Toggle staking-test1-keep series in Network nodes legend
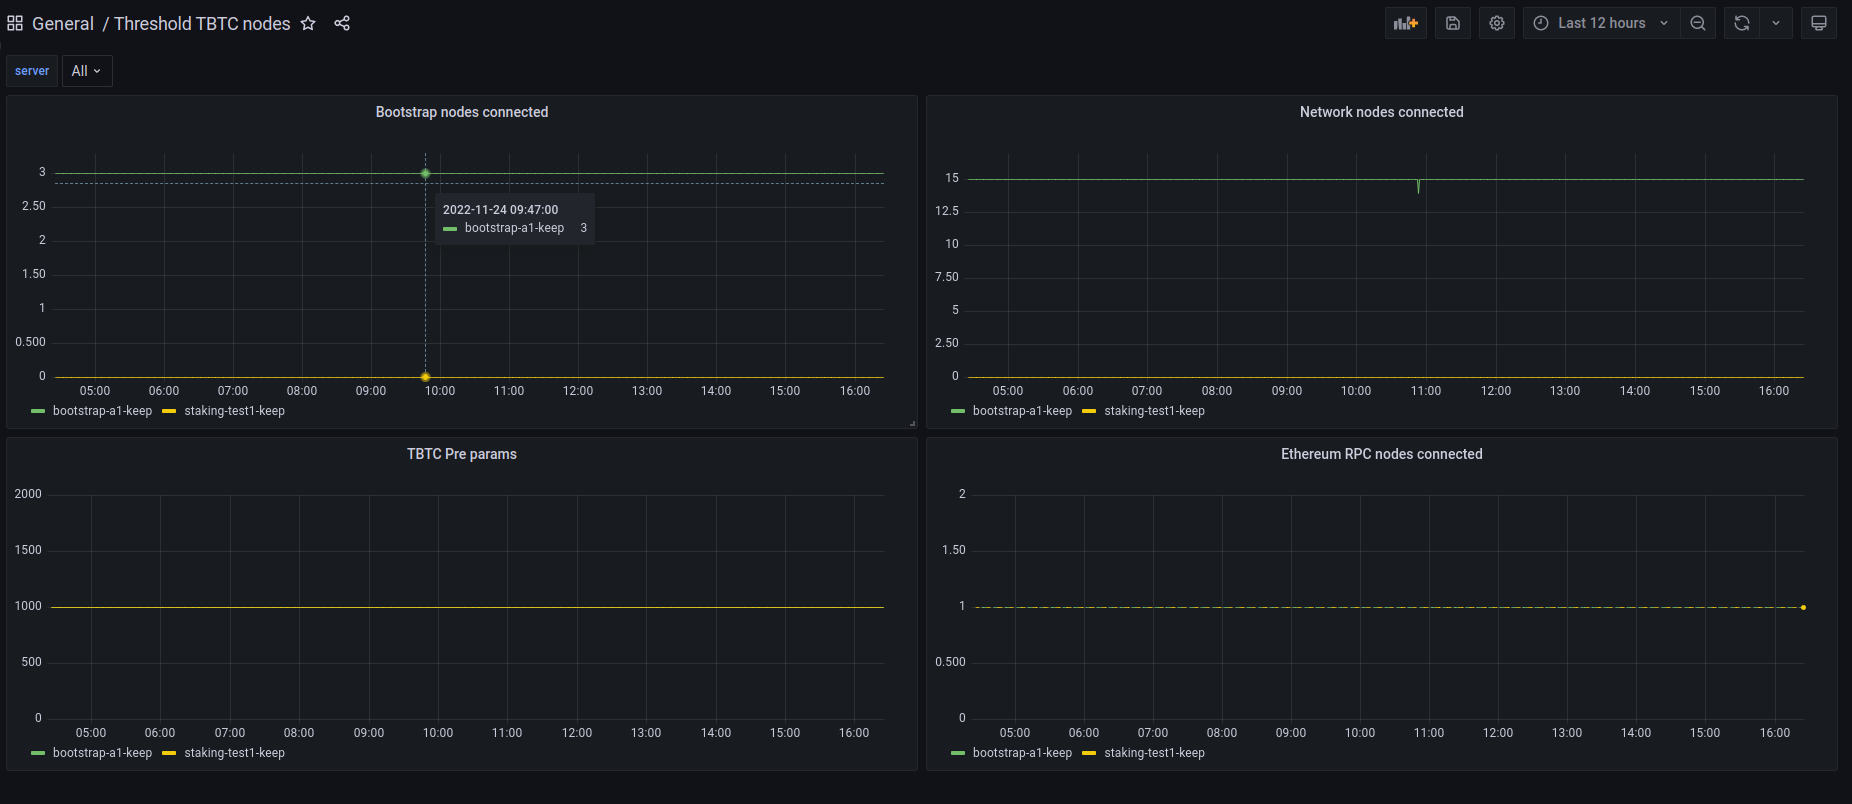1852x804 pixels. (1154, 411)
